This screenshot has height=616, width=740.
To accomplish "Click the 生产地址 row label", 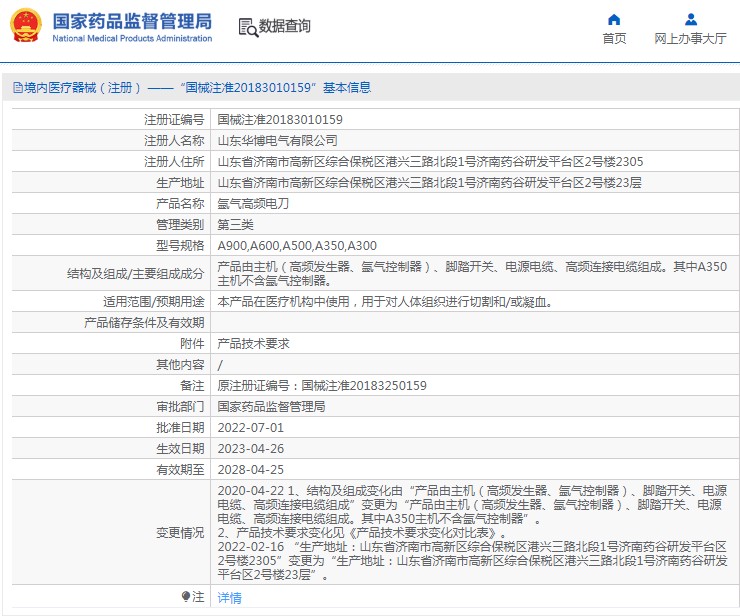I will pyautogui.click(x=180, y=182).
